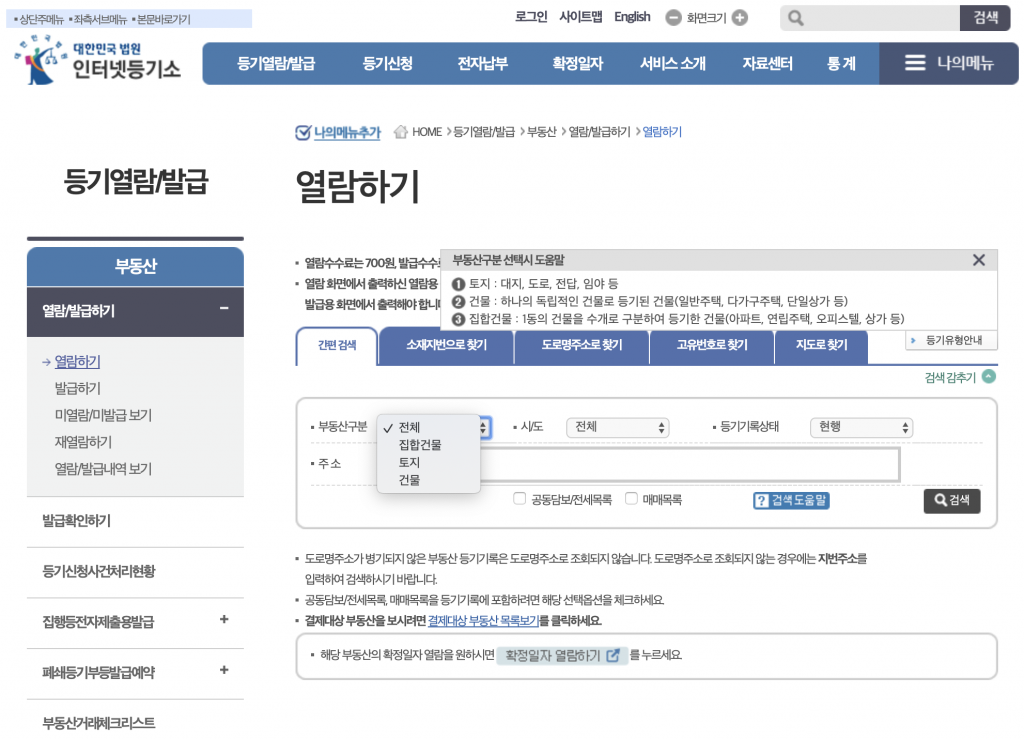This screenshot has height=739, width=1024.
Task: Click external link icon on 확정일자 열람하기
Action: coord(613,655)
